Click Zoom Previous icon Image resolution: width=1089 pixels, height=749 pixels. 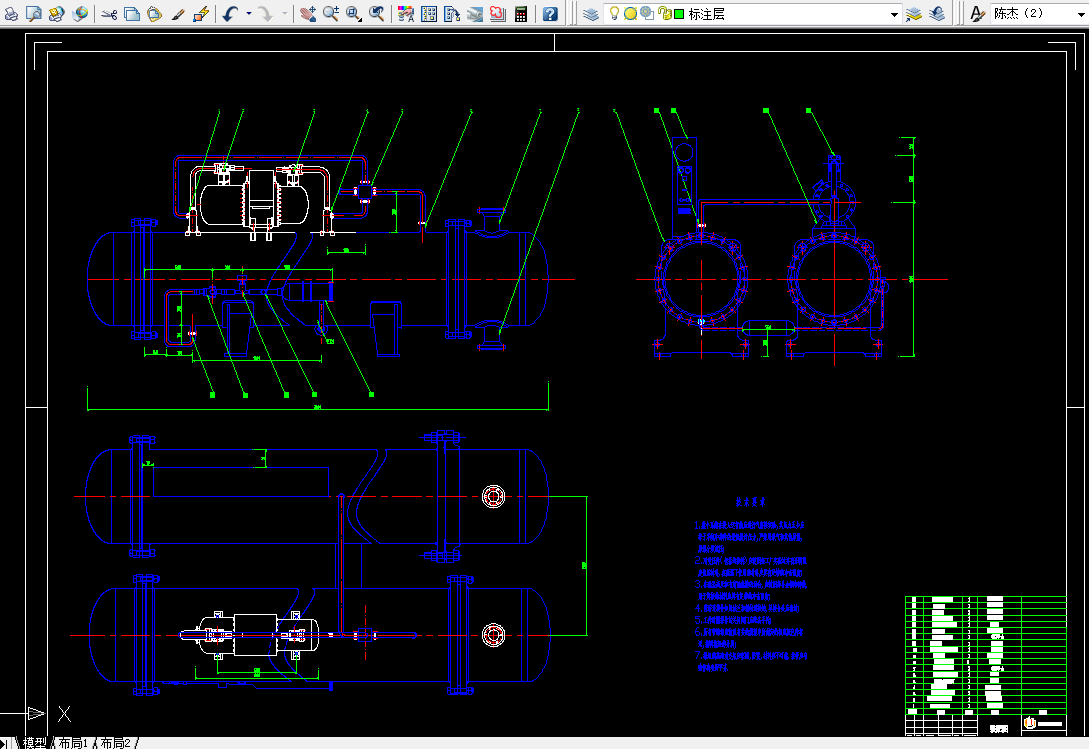376,13
